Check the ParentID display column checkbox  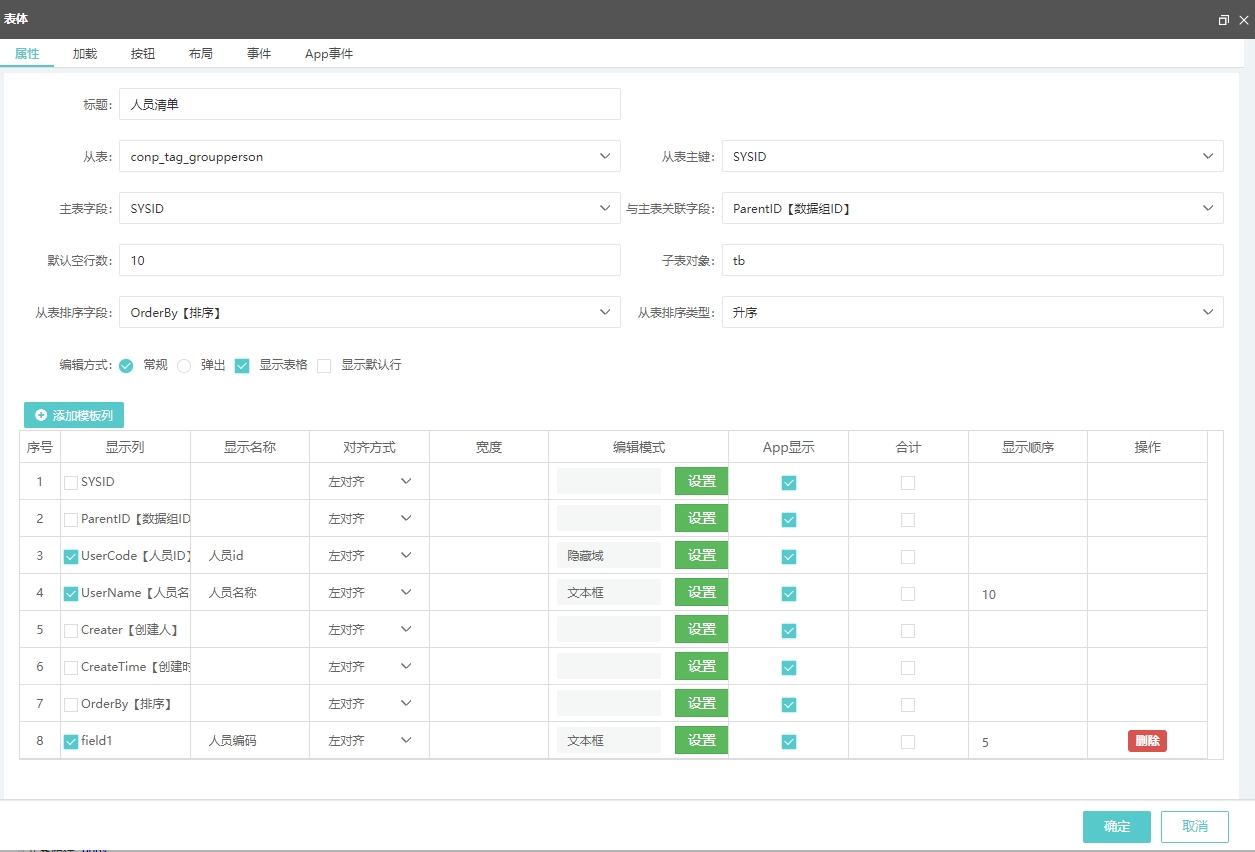point(71,519)
